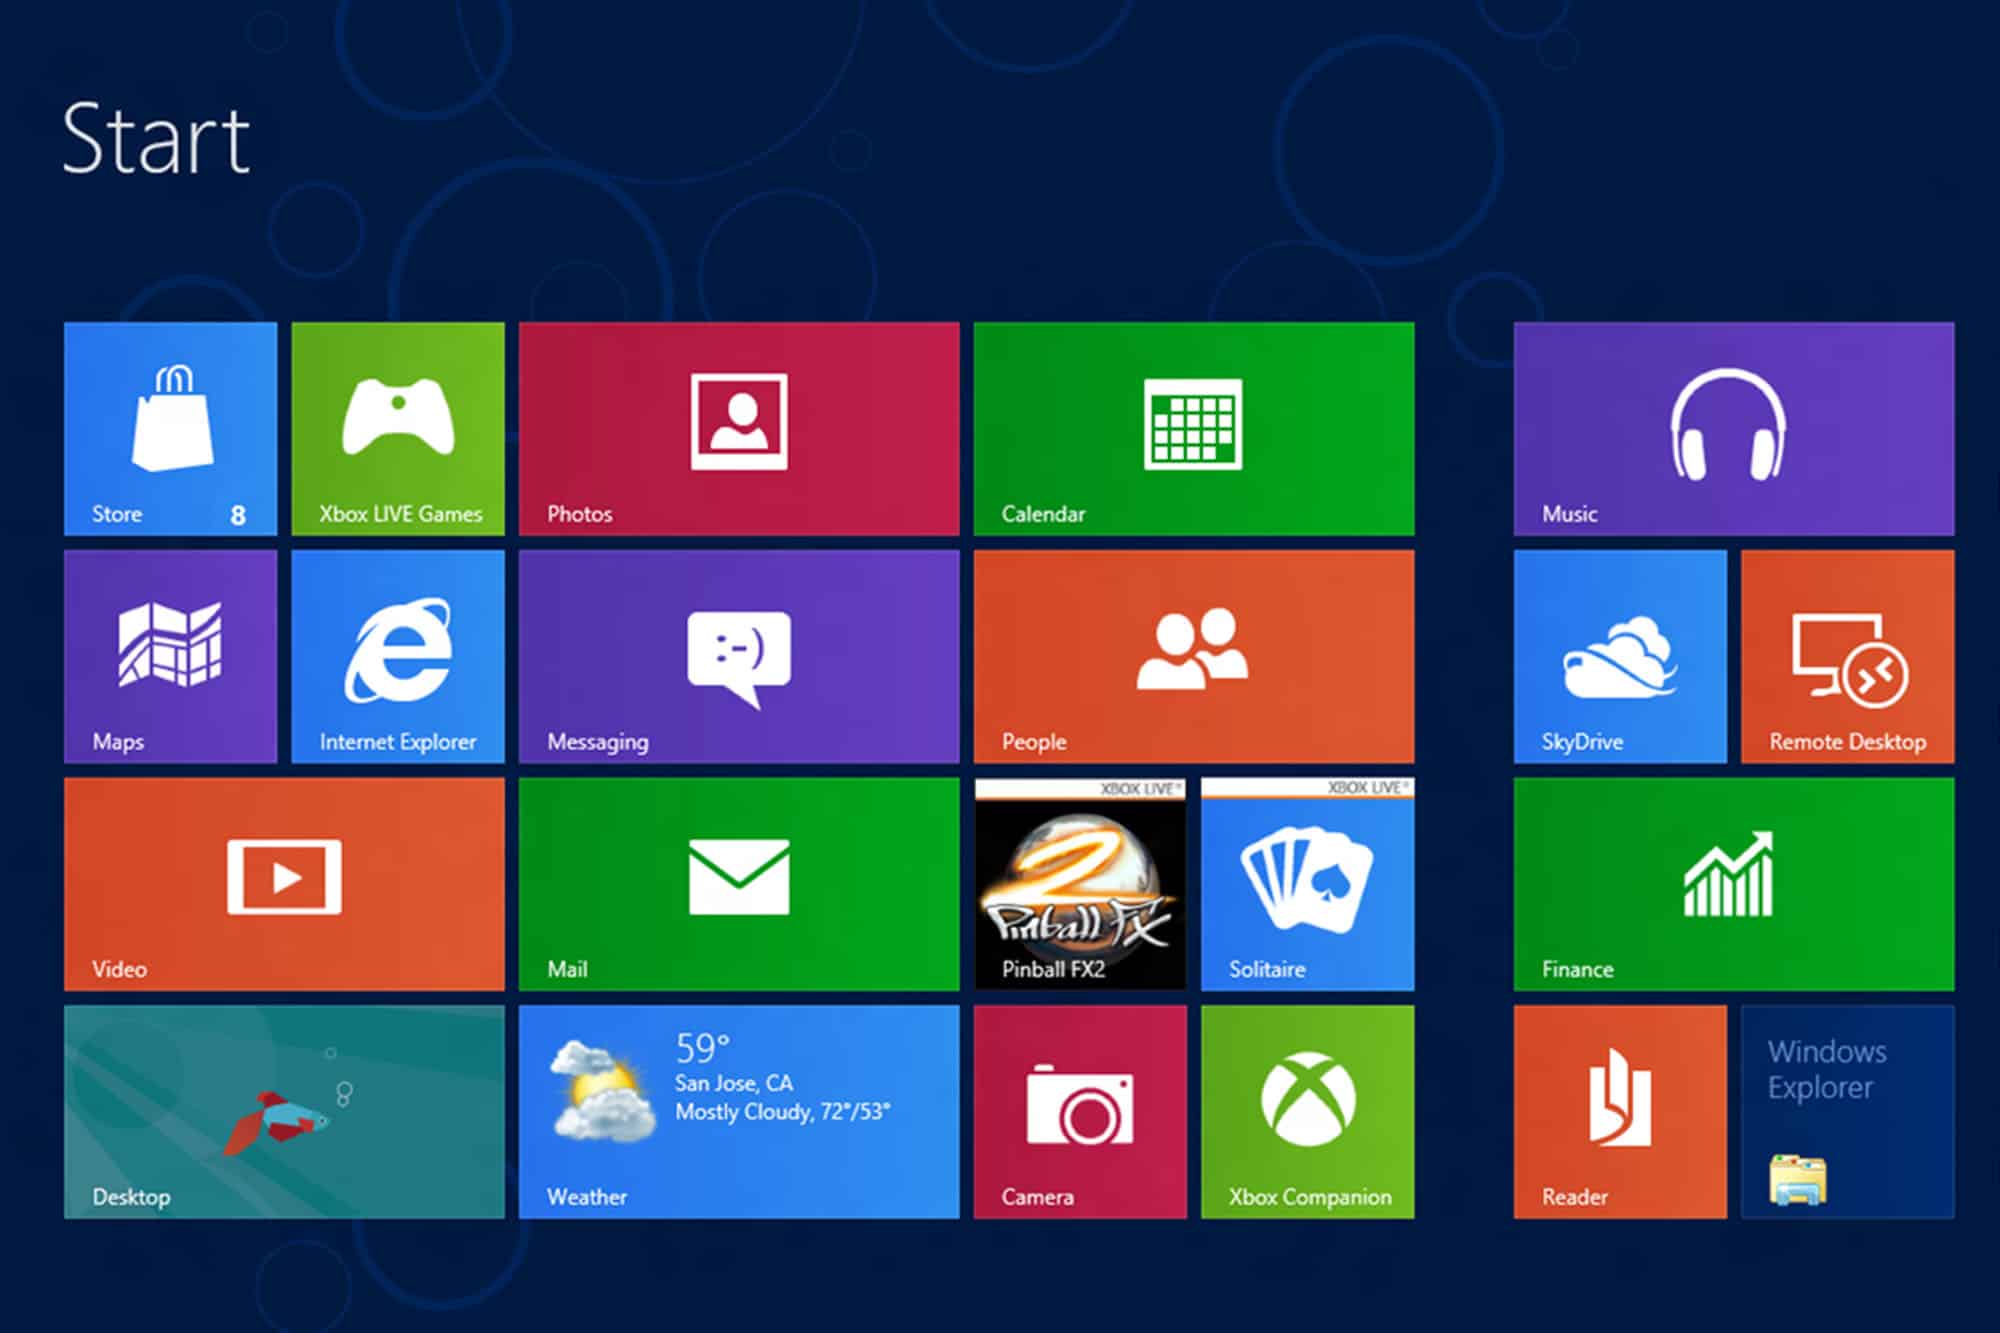Viewport: 2000px width, 1333px height.
Task: Launch Internet Explorer
Action: tap(398, 656)
